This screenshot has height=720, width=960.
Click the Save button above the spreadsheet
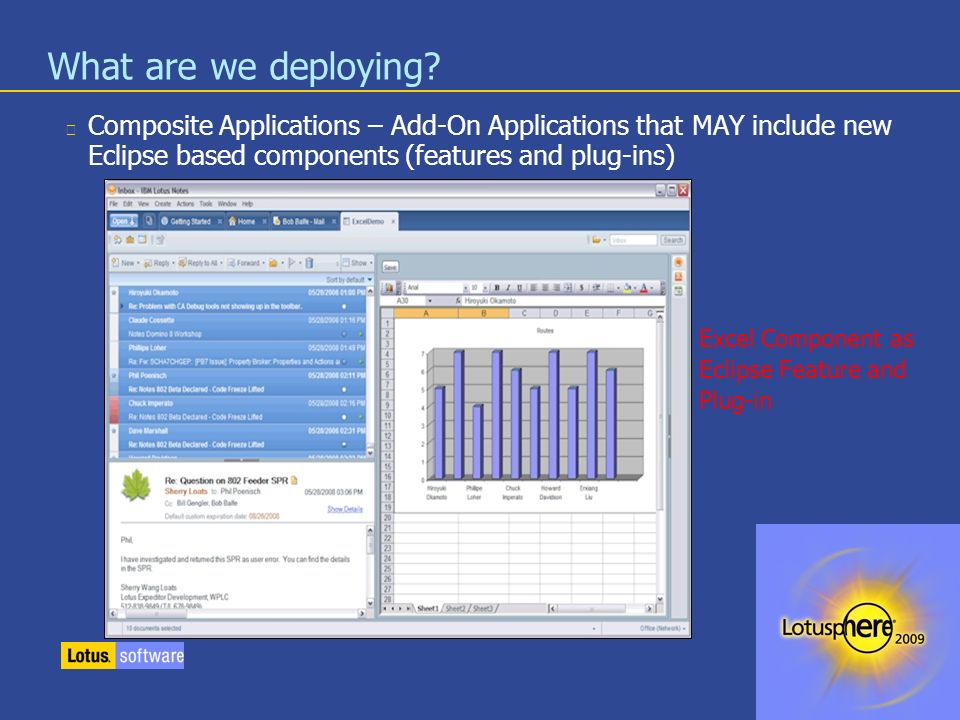390,267
